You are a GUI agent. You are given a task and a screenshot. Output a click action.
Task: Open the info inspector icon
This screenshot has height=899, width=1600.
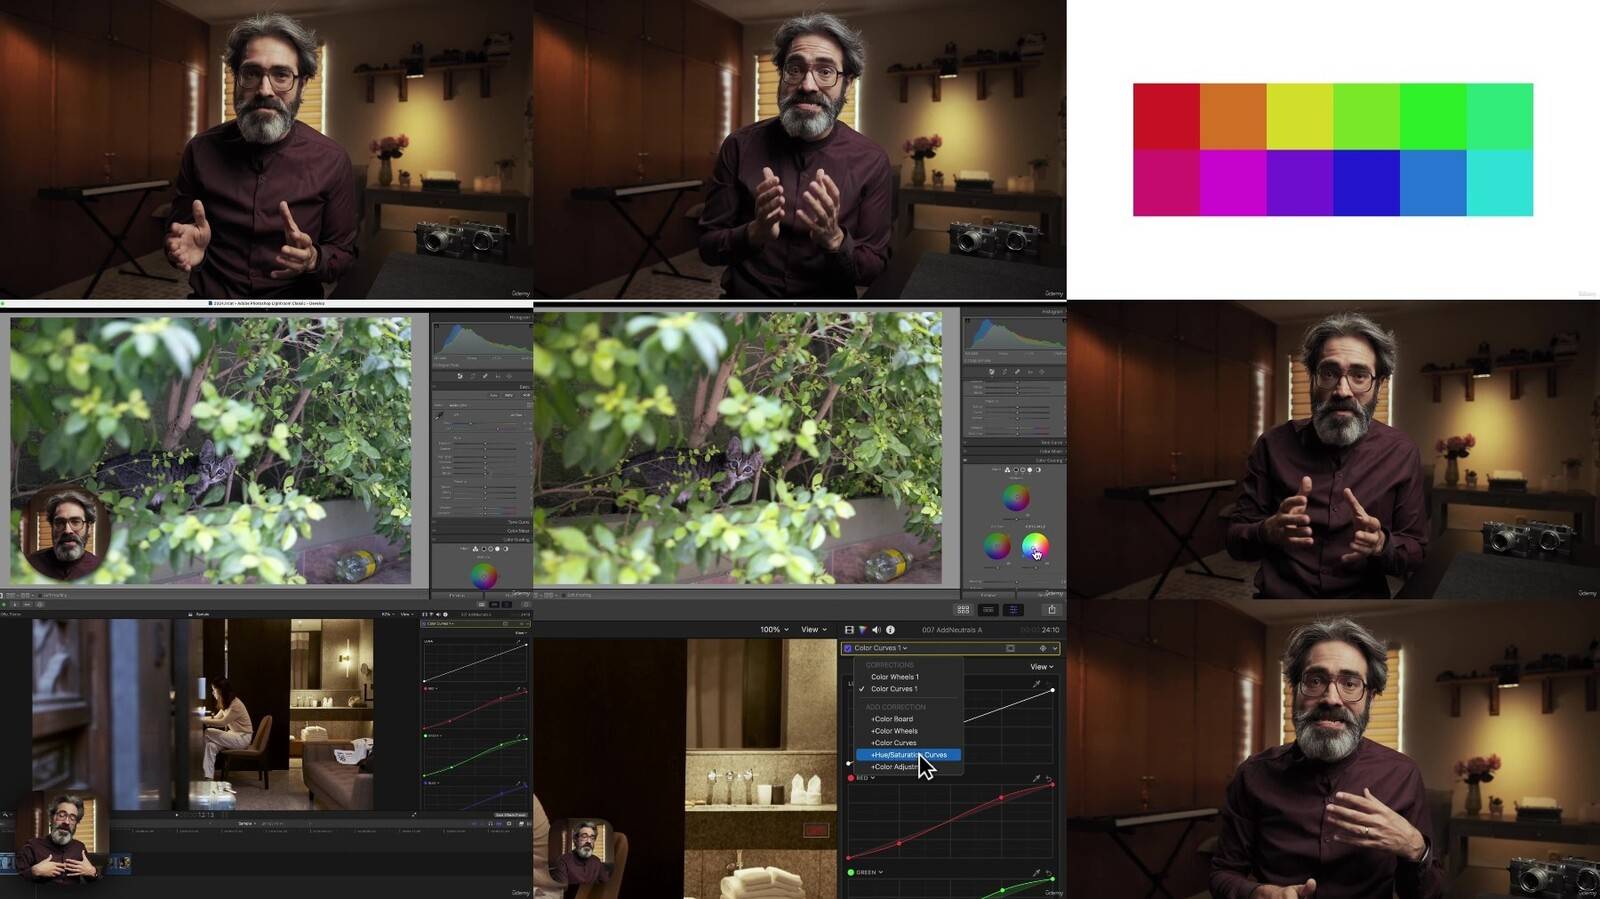point(890,630)
